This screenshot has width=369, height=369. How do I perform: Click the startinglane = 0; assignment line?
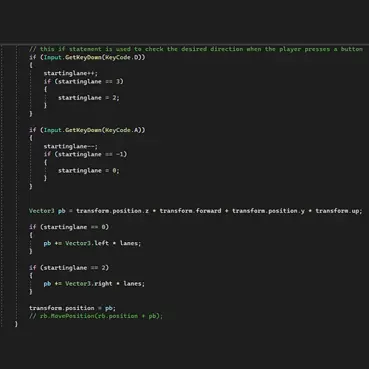[89, 171]
